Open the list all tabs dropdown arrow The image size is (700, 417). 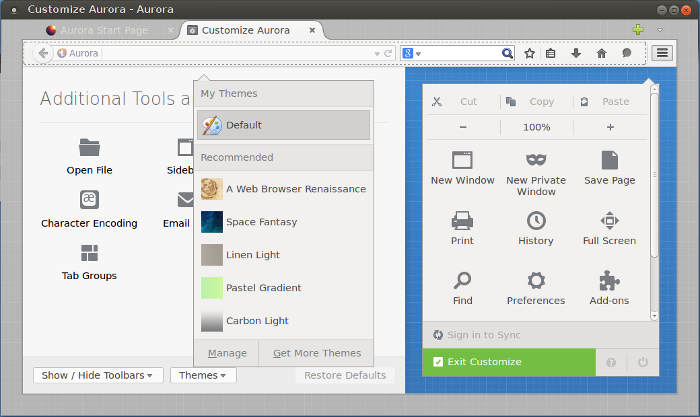[660, 30]
